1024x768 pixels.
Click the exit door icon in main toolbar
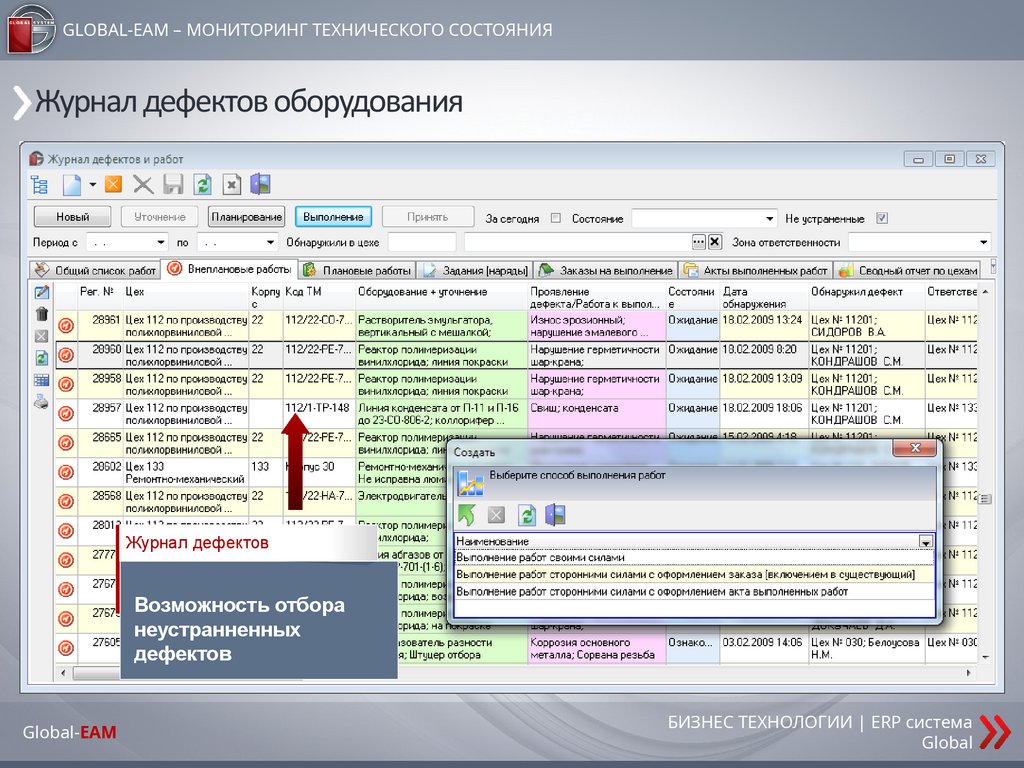point(260,185)
